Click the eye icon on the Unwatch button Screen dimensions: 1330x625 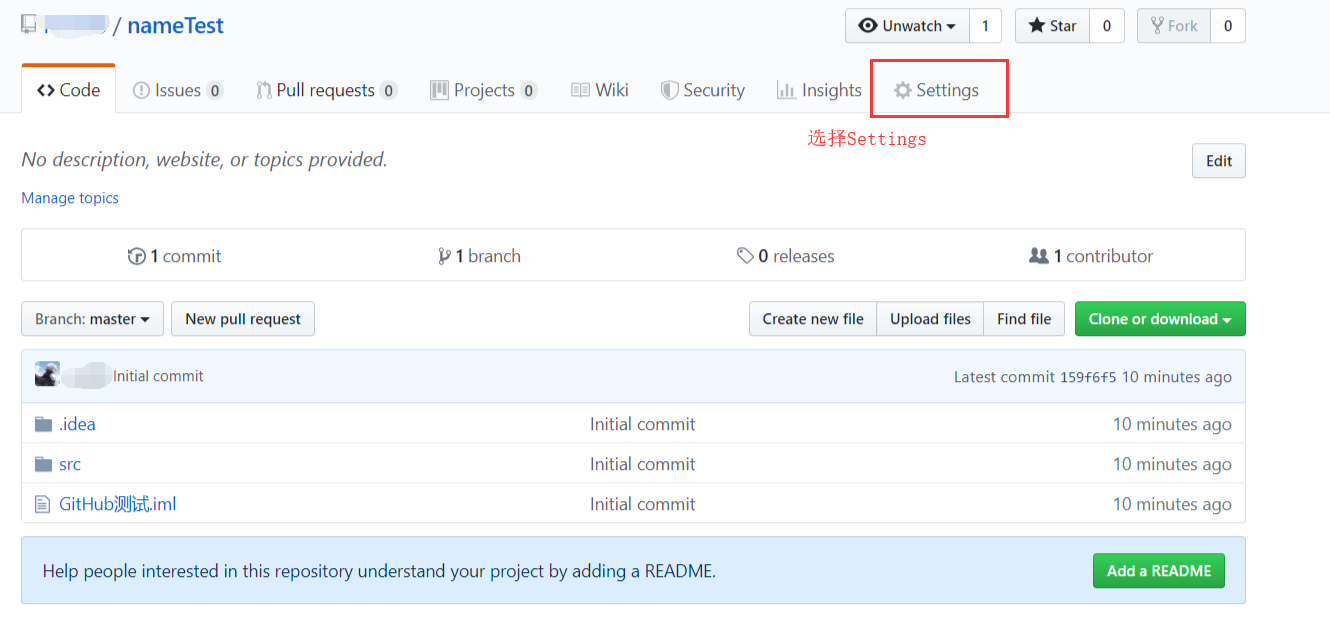tap(868, 26)
